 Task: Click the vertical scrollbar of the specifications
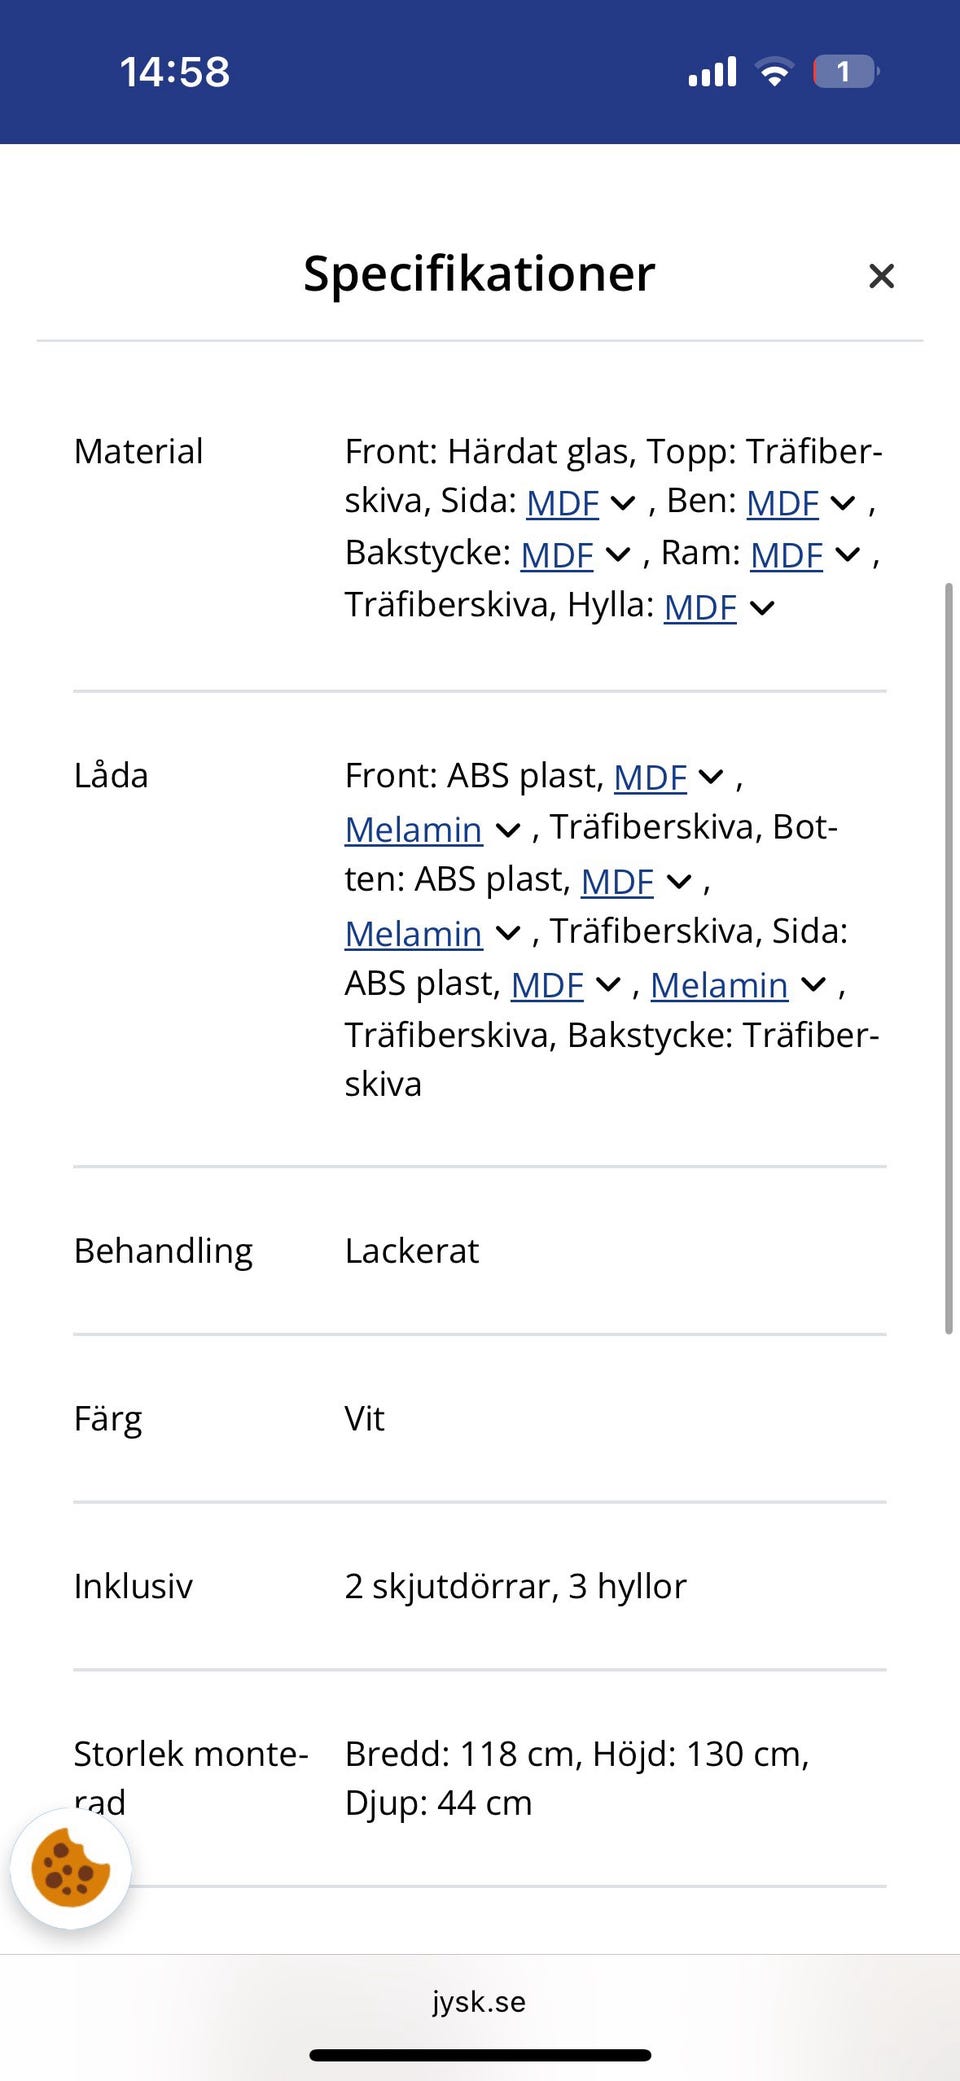(948, 958)
